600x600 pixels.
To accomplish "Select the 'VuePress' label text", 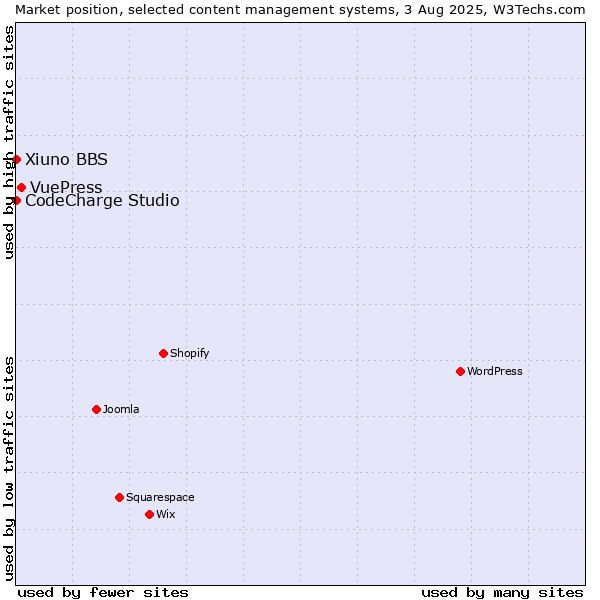I will point(66,188).
